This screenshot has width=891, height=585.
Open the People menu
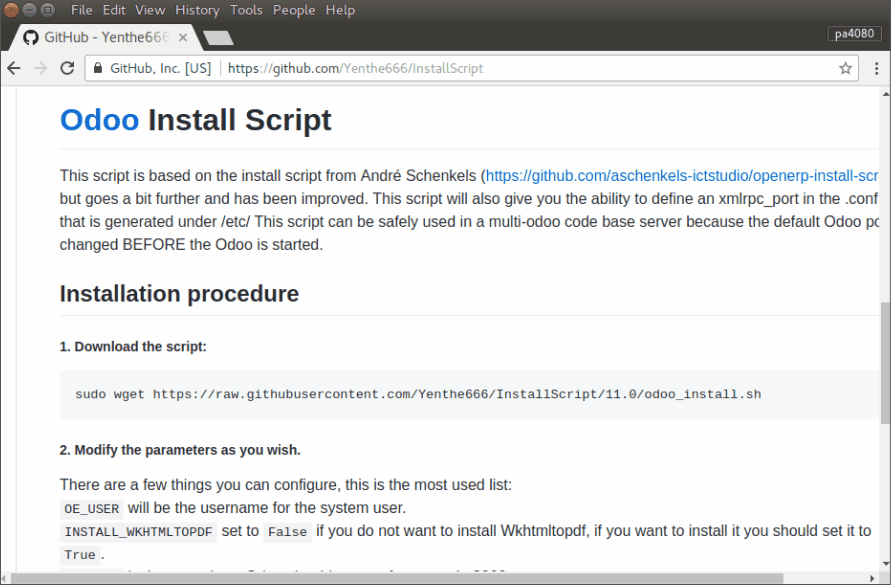pos(294,10)
